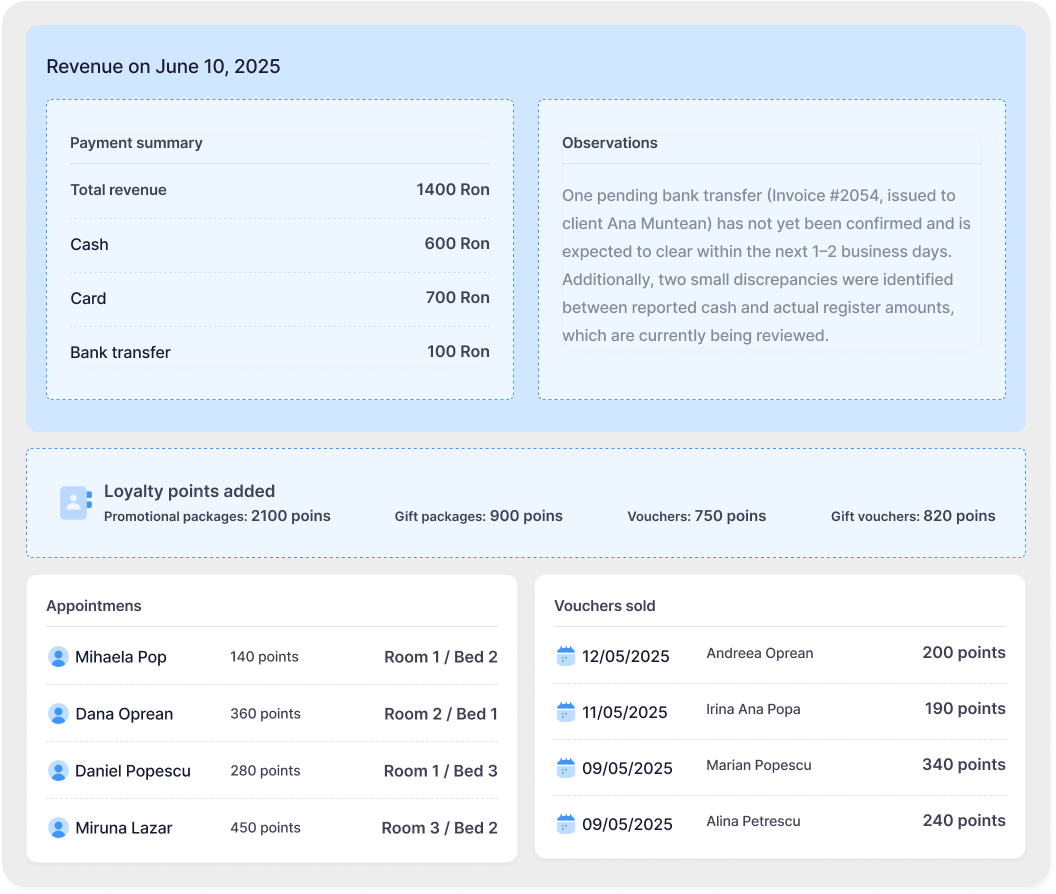Screen dimensions: 1056x894
Task: Select Andreea Oprean in Vouchers sold
Action: (x=759, y=653)
